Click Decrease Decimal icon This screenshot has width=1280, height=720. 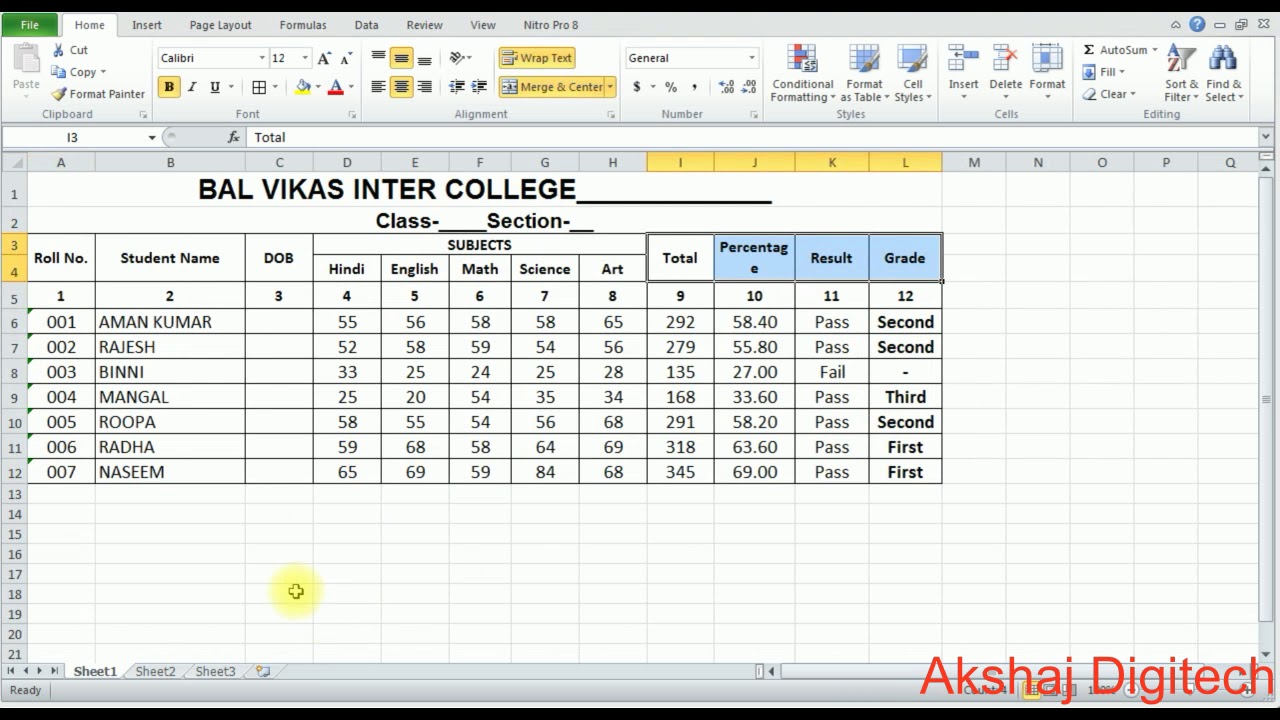(x=749, y=87)
